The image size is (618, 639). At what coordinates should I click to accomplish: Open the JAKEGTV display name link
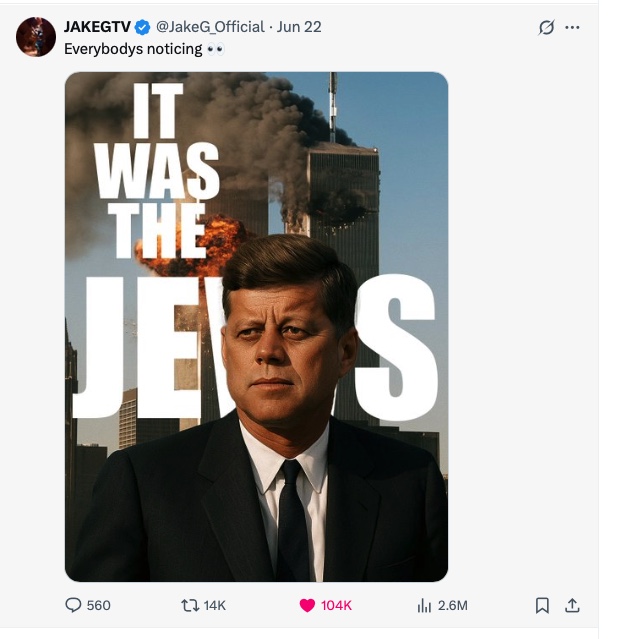pyautogui.click(x=97, y=27)
